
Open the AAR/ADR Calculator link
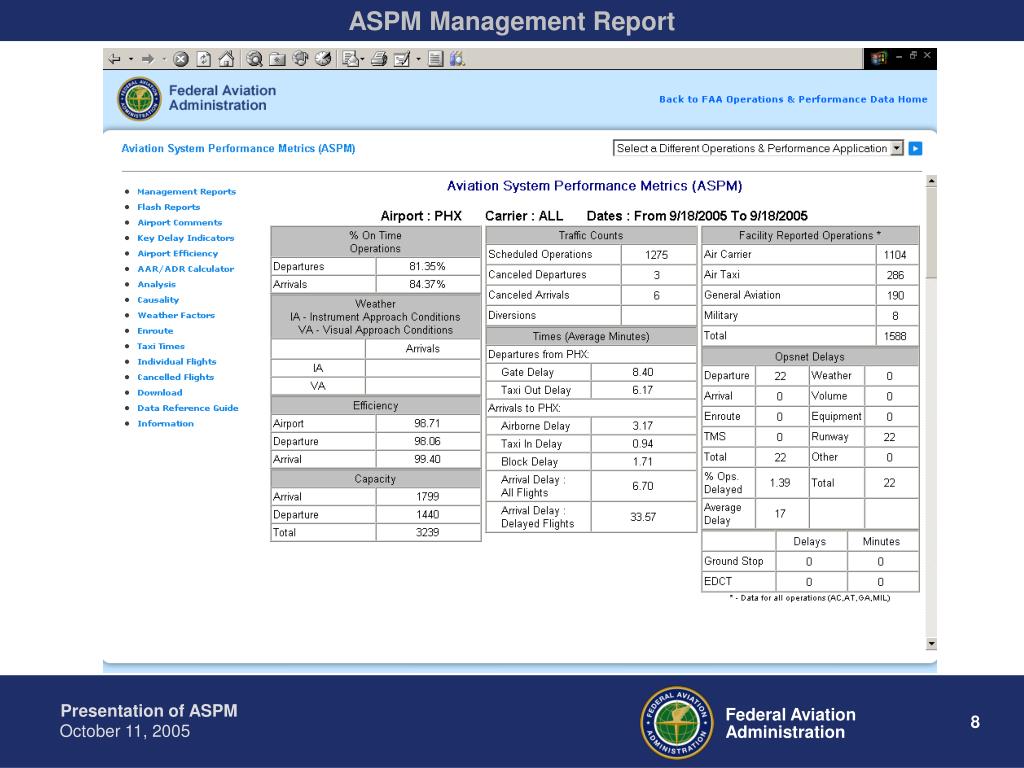pyautogui.click(x=185, y=269)
